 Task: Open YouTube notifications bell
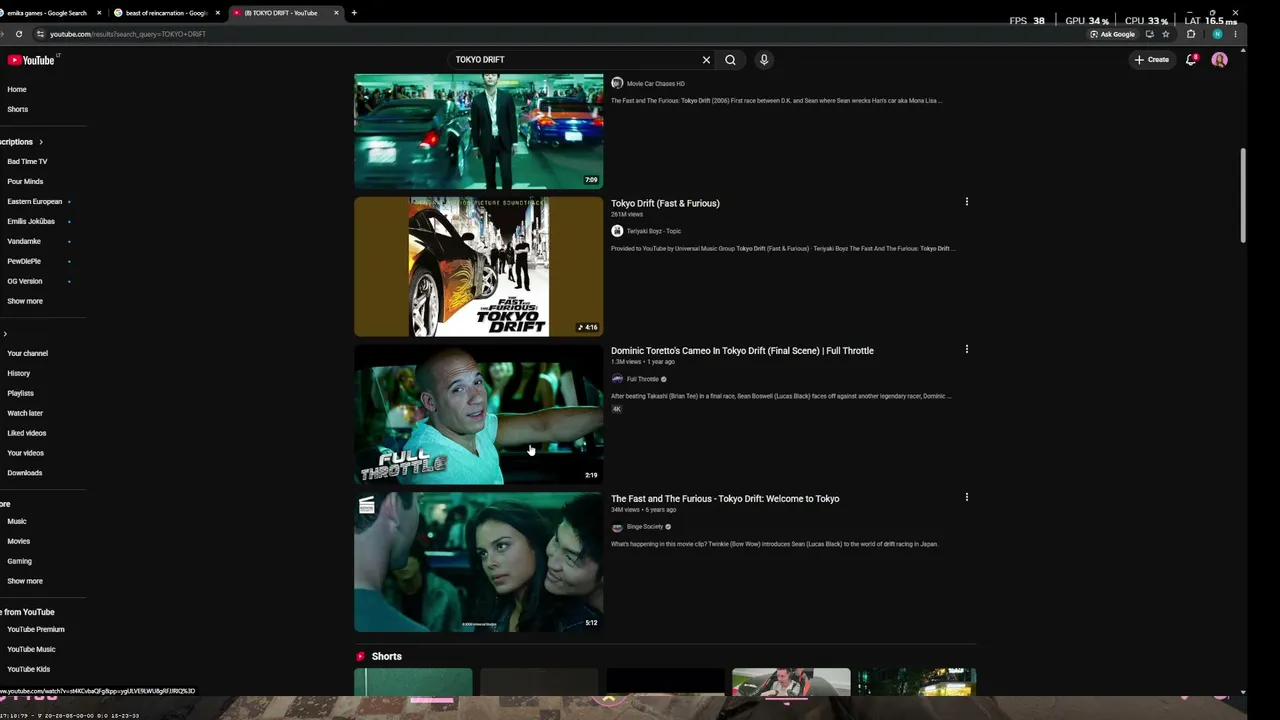[1191, 60]
